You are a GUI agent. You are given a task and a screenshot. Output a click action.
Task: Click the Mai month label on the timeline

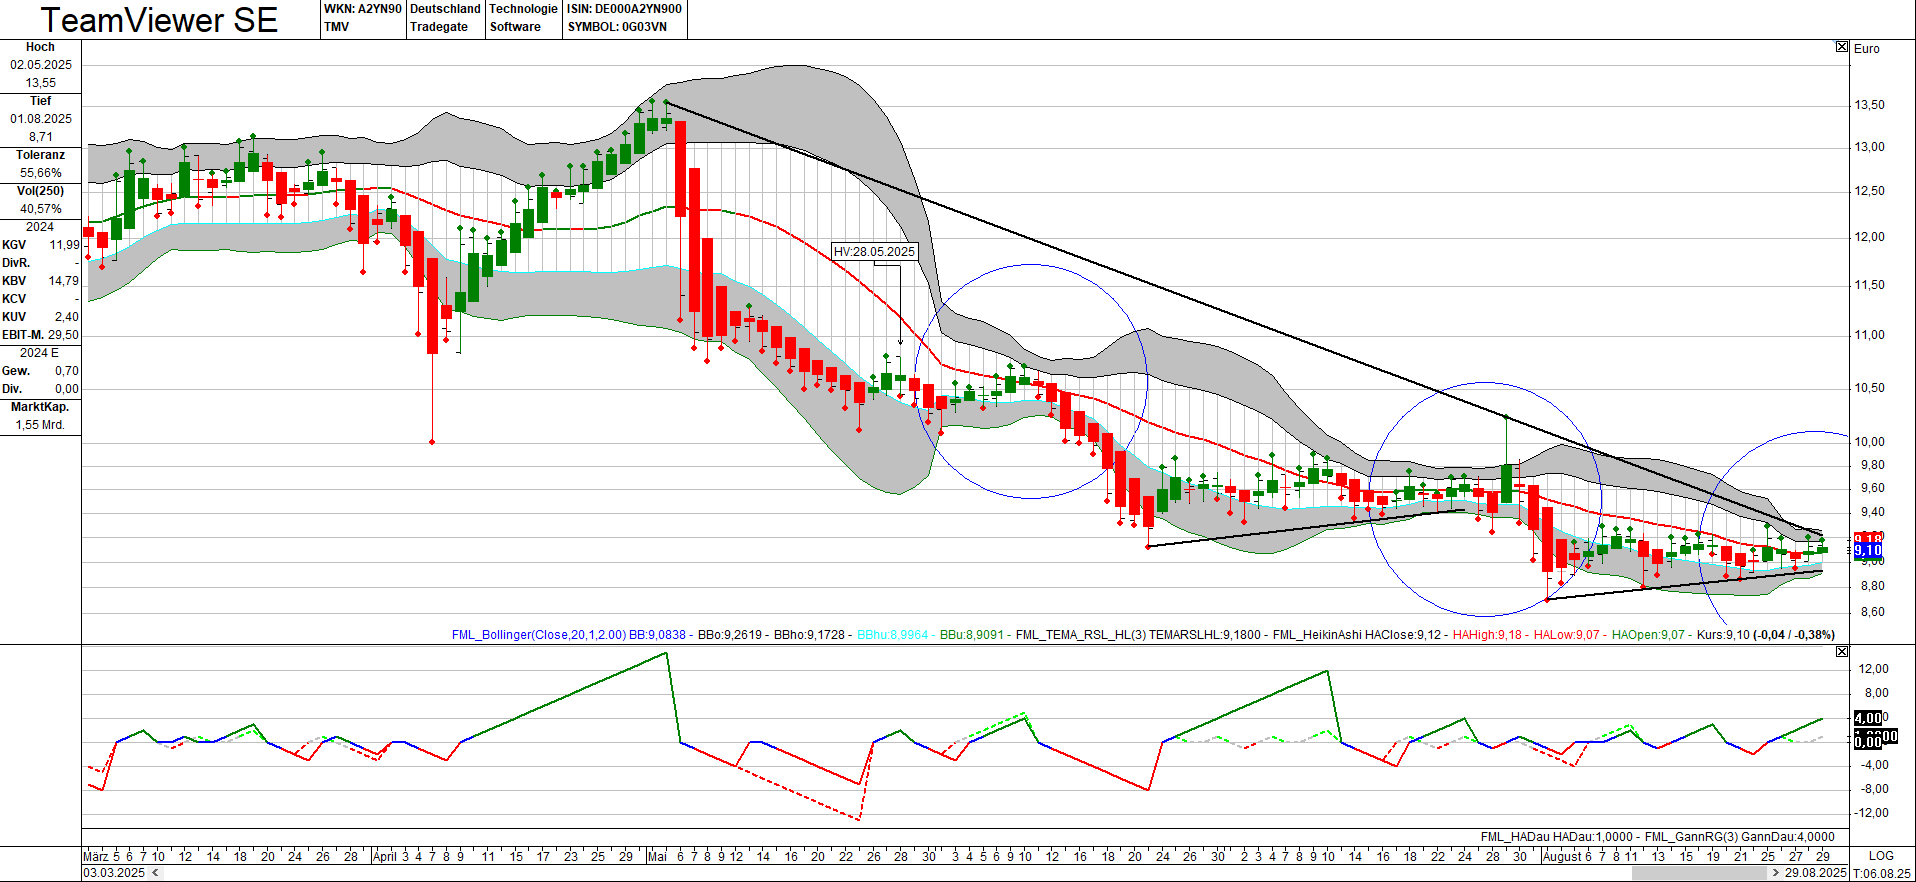pyautogui.click(x=657, y=856)
